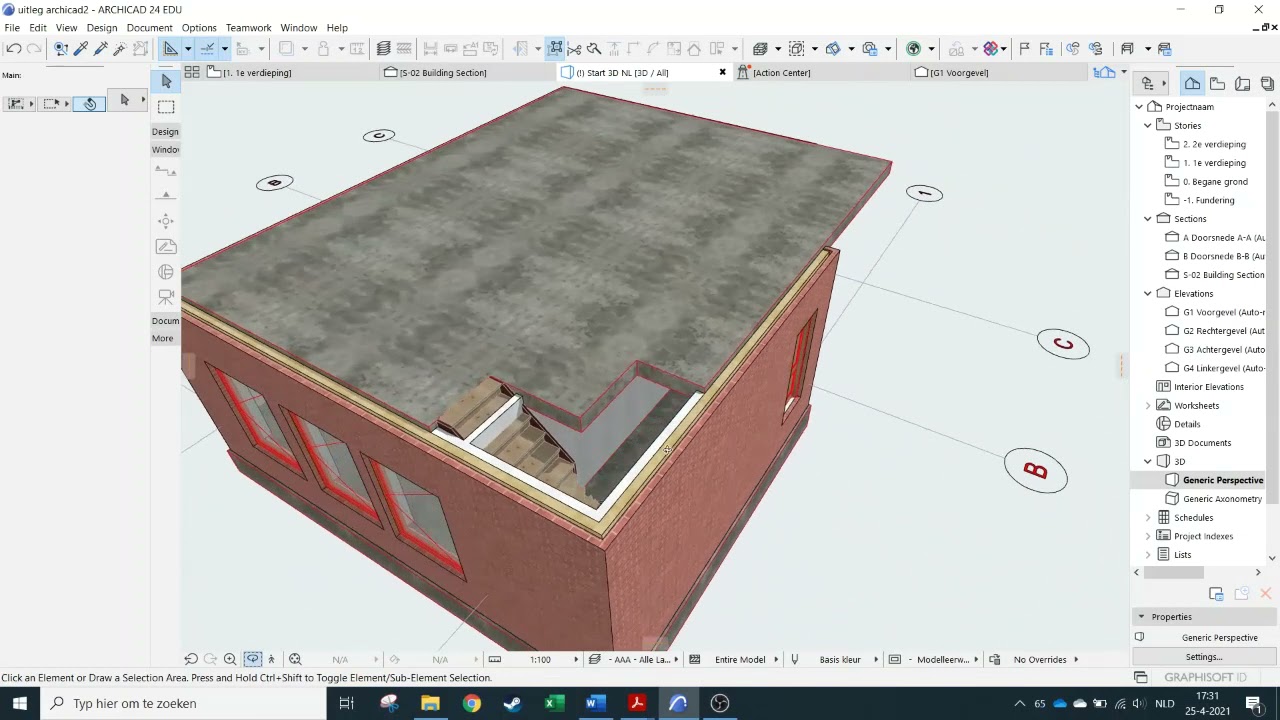Image resolution: width=1280 pixels, height=720 pixels.
Task: Click the Navigator horizontal scrollbar
Action: 1173,572
